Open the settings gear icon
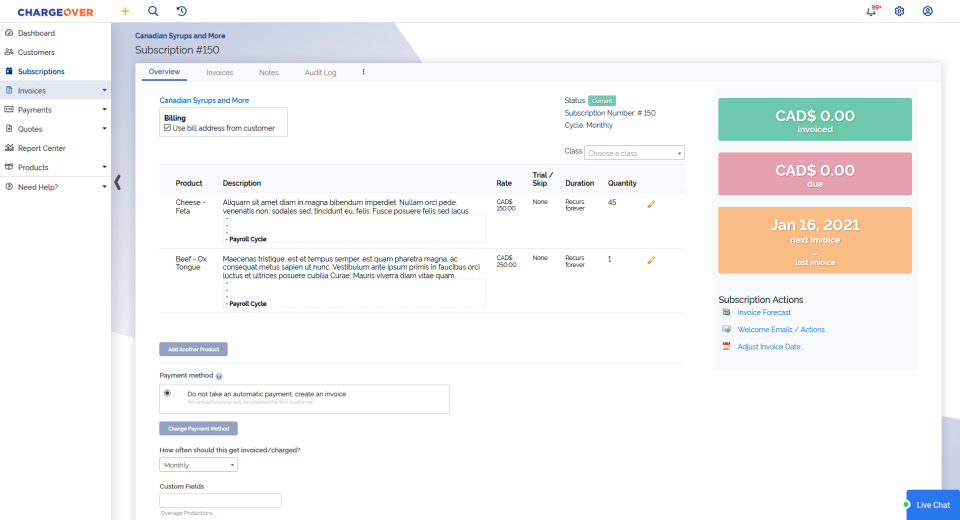This screenshot has height=520, width=960. 899,11
